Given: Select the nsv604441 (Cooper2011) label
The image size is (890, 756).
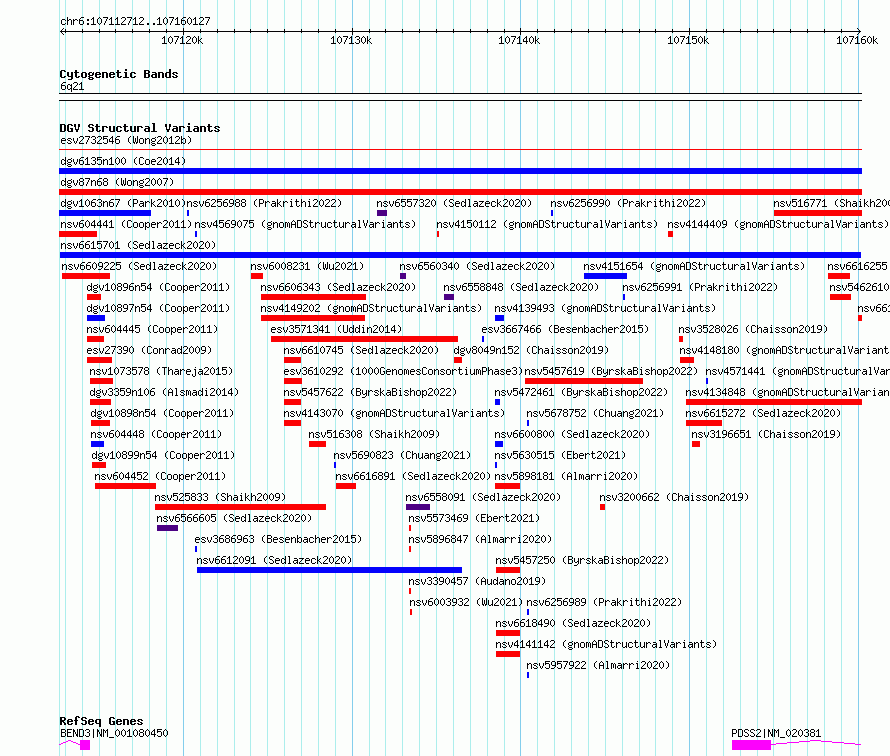Looking at the screenshot, I should [x=126, y=224].
